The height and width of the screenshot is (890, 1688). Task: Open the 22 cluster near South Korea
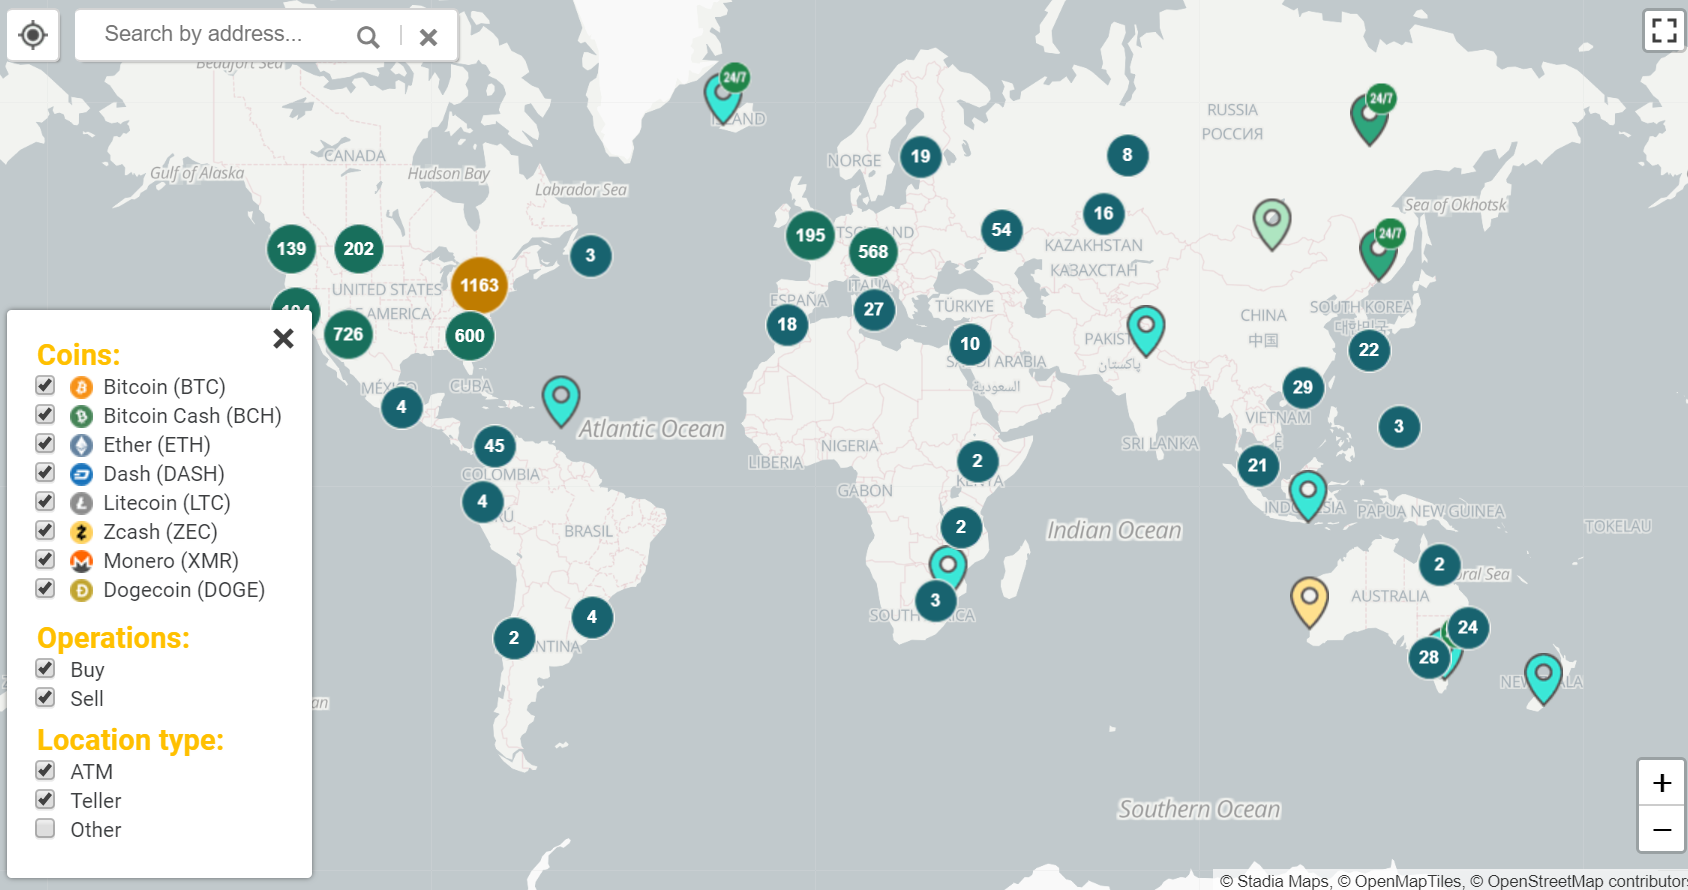[x=1369, y=350]
